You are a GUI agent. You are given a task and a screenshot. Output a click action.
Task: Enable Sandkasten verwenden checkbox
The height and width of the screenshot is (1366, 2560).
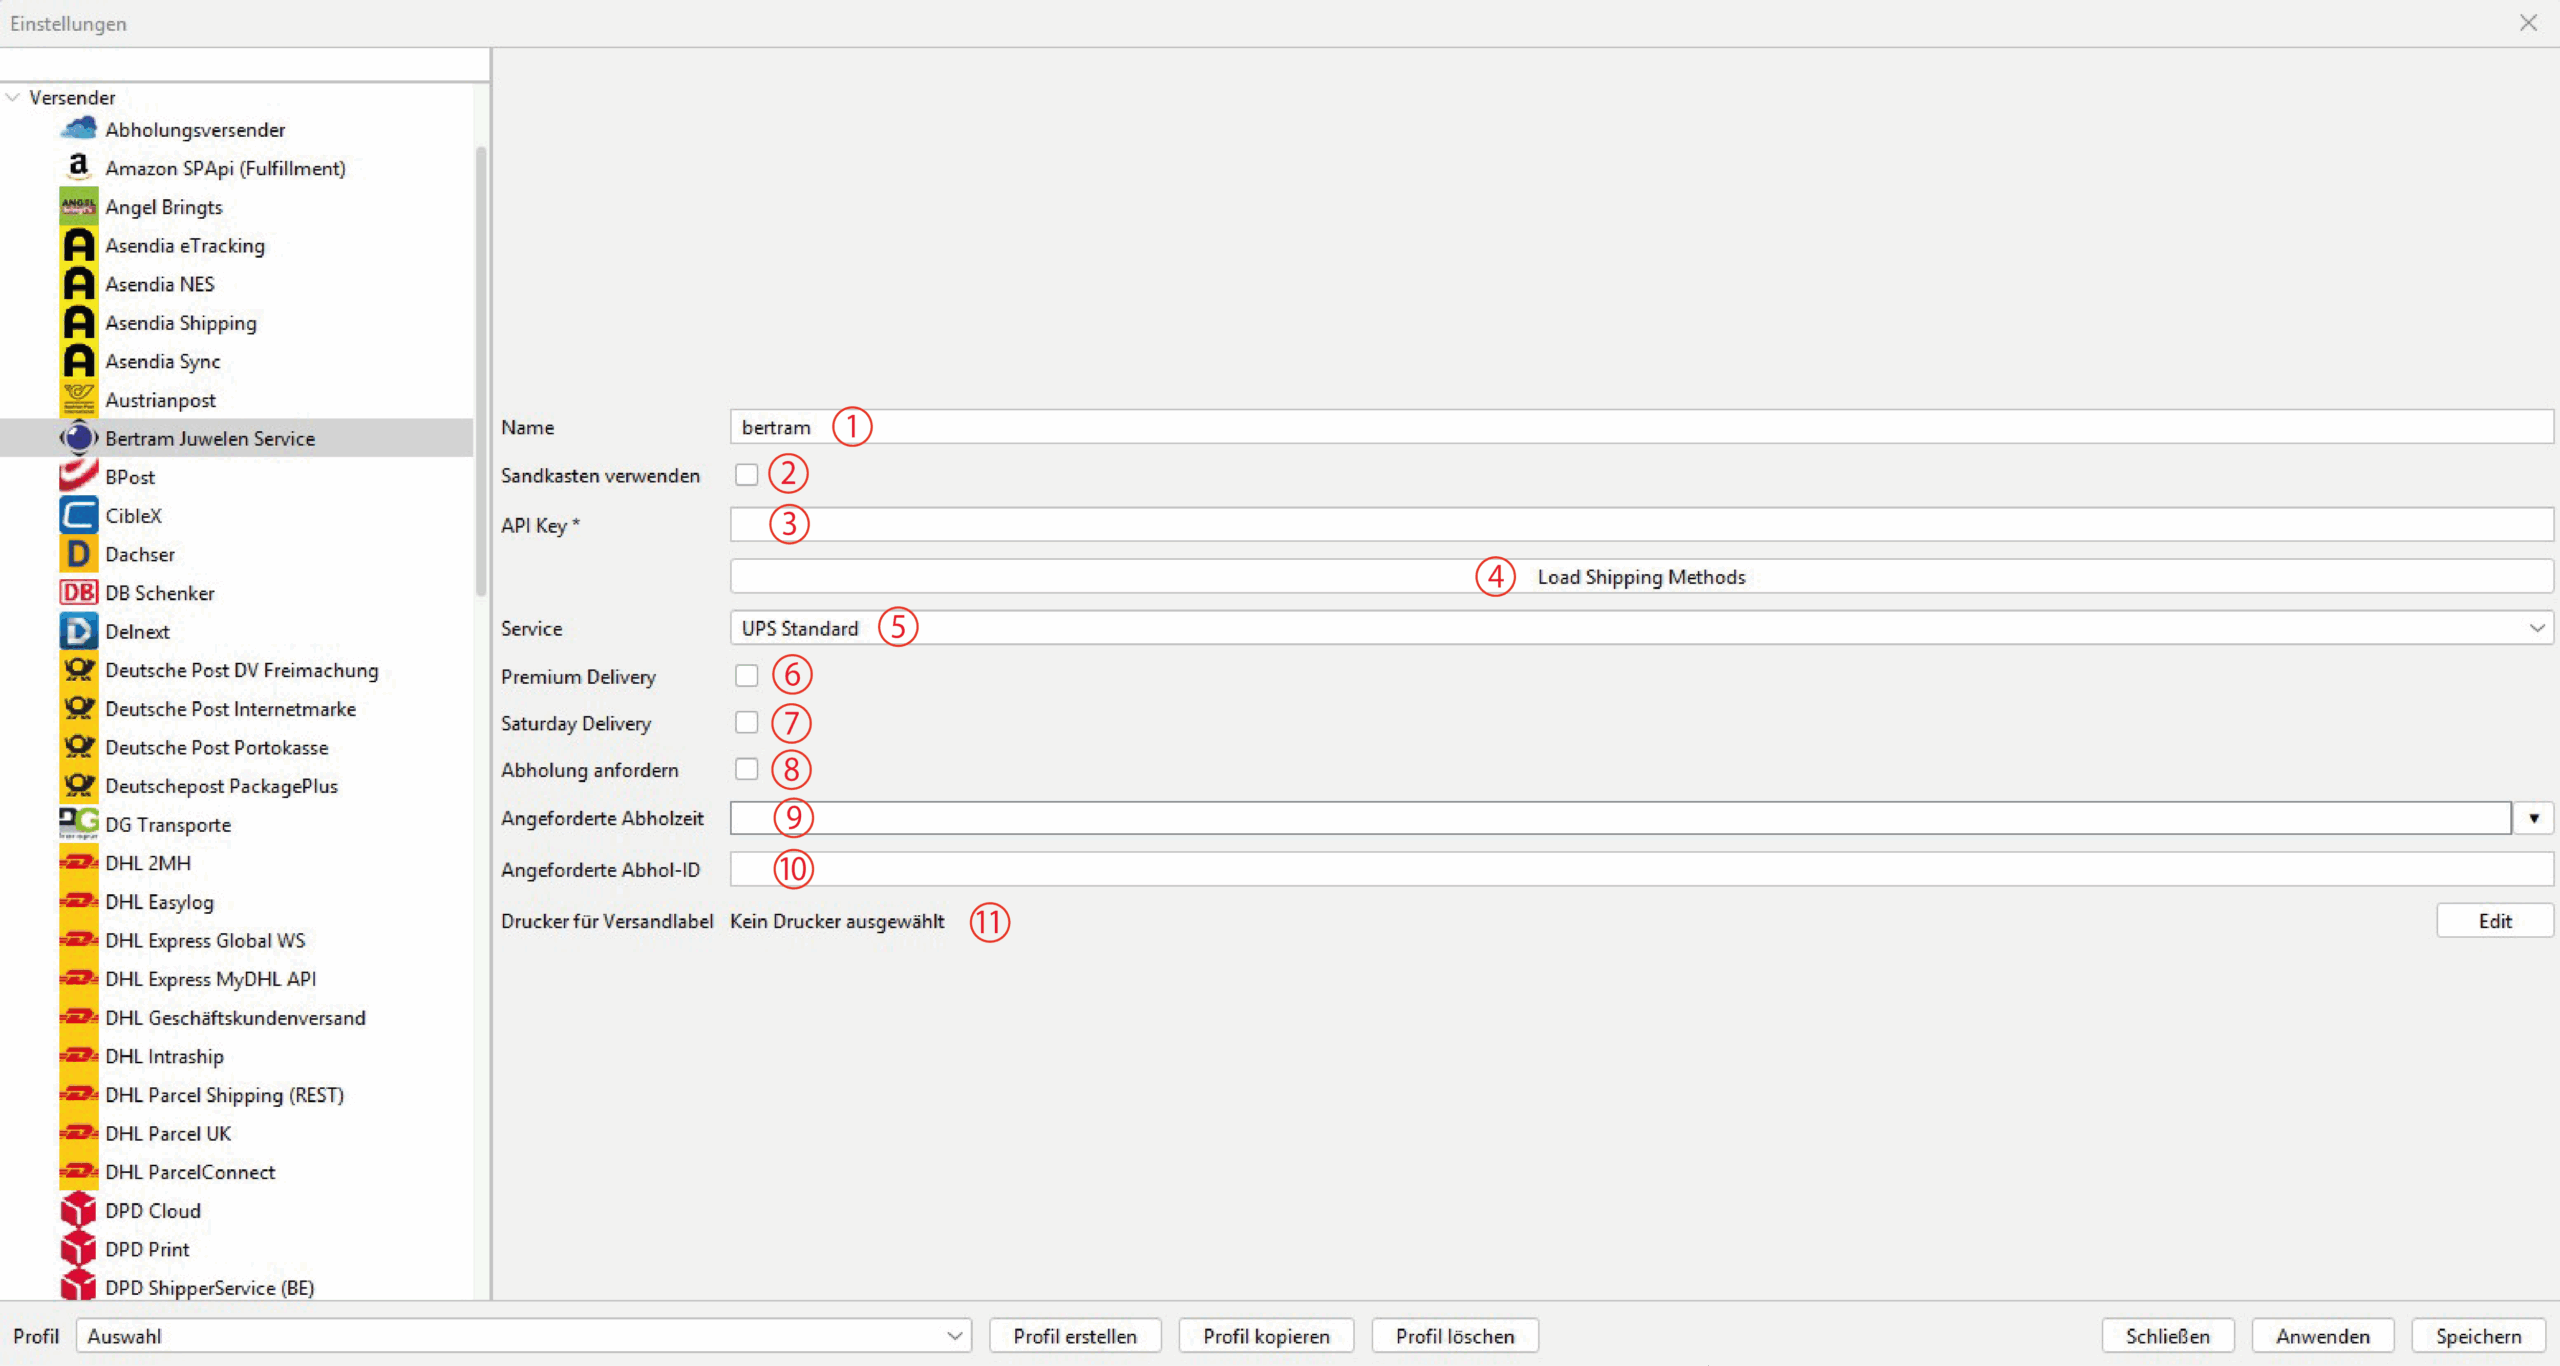point(746,475)
